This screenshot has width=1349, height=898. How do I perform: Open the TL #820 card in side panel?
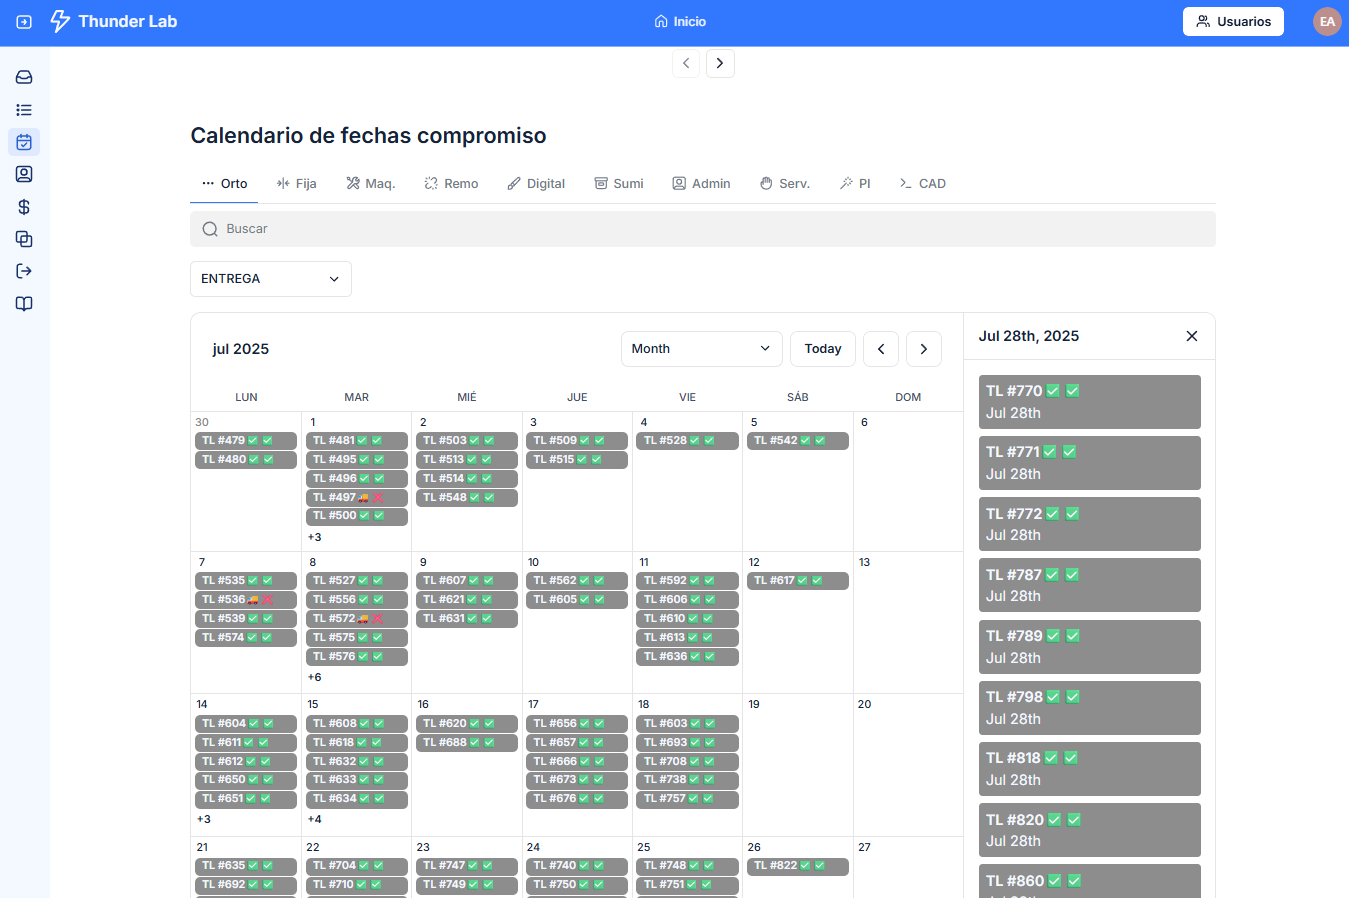point(1090,830)
